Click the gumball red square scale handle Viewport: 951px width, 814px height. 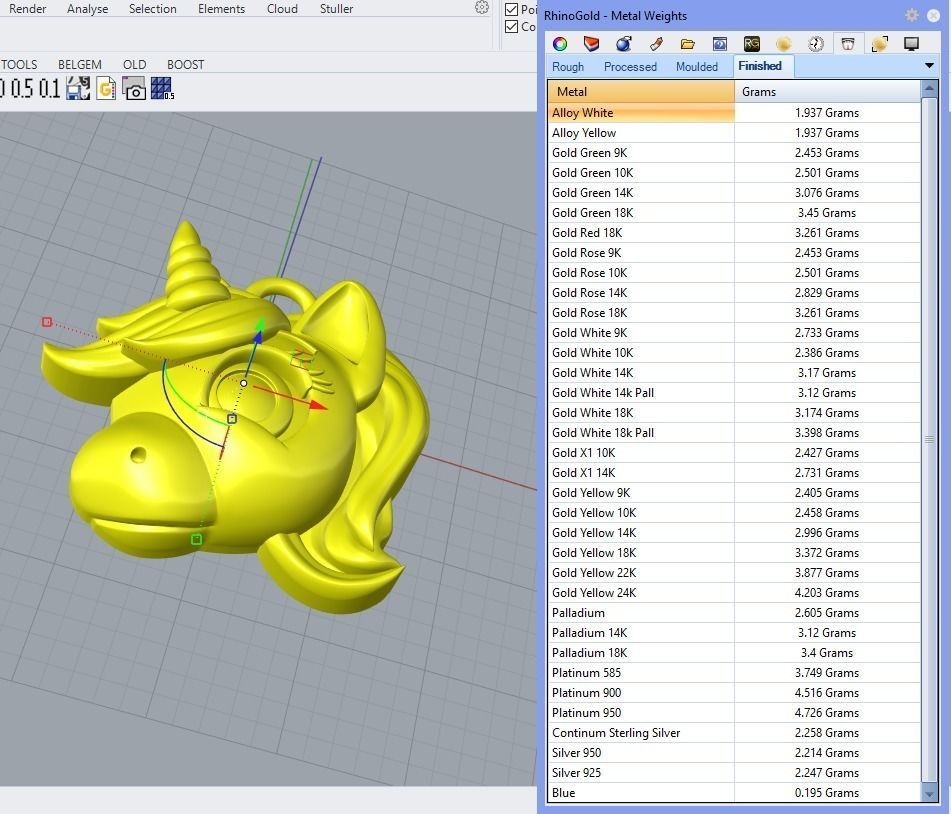click(x=47, y=321)
